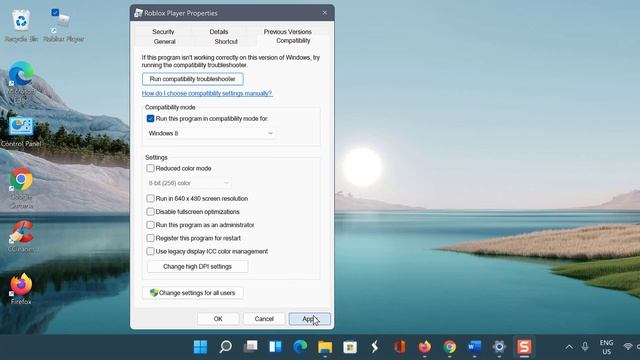Open the Windows 8 compatibility dropdown
Viewport: 640px width, 360px height.
point(211,133)
